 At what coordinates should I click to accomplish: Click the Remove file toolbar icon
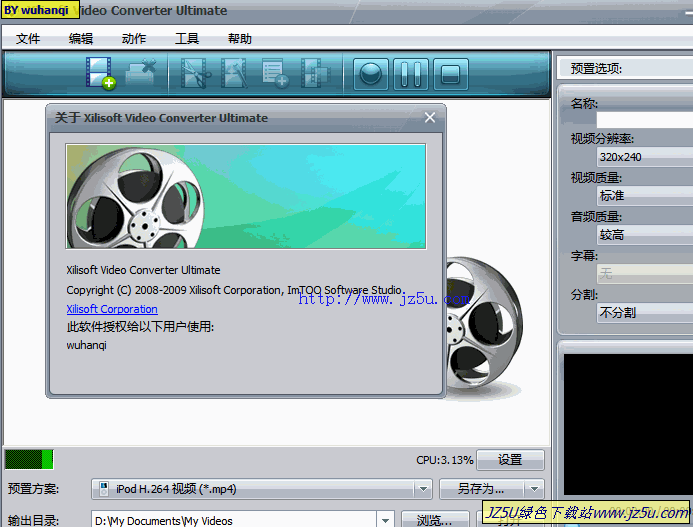click(141, 73)
